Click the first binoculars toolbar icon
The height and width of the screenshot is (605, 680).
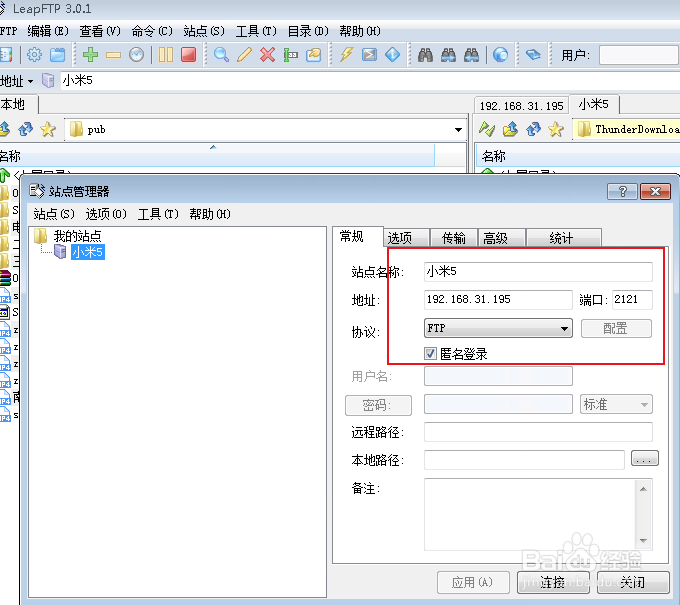pyautogui.click(x=425, y=55)
